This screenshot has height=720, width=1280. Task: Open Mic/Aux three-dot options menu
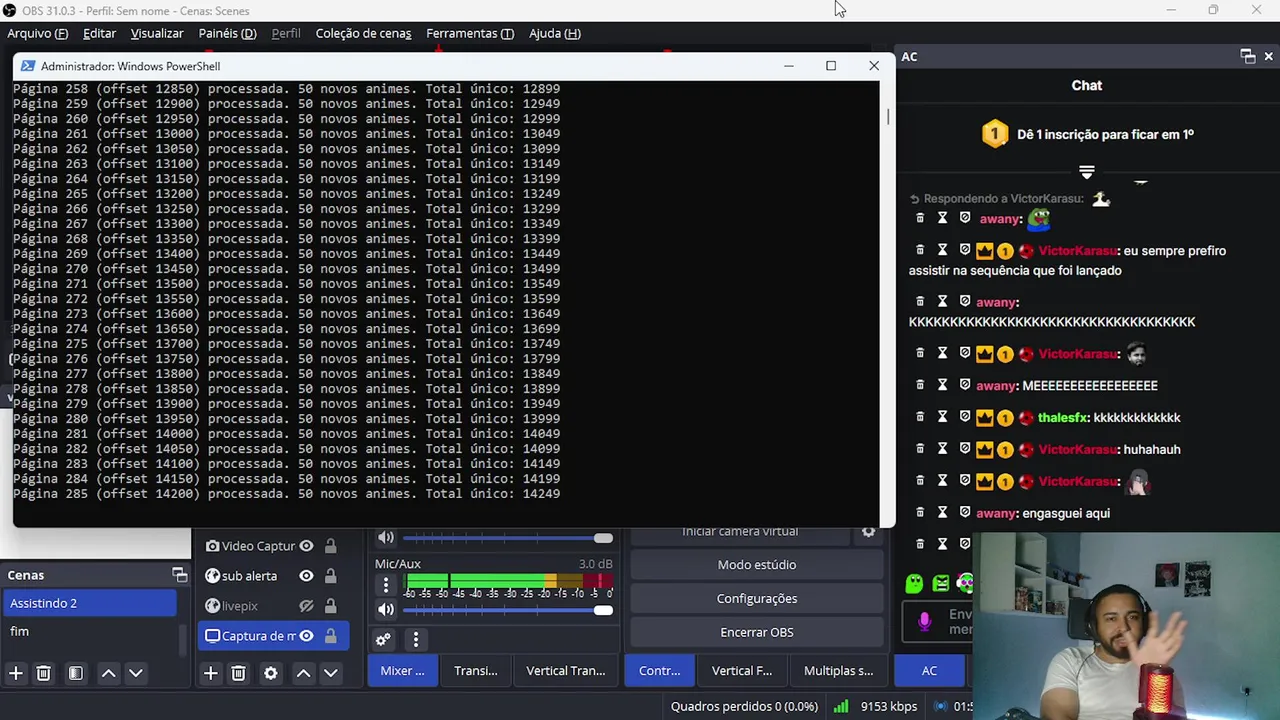click(x=385, y=586)
